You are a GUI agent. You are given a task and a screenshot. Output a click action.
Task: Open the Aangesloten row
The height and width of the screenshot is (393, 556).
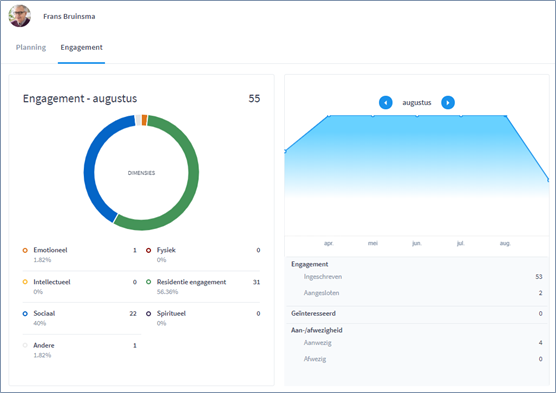click(417, 293)
